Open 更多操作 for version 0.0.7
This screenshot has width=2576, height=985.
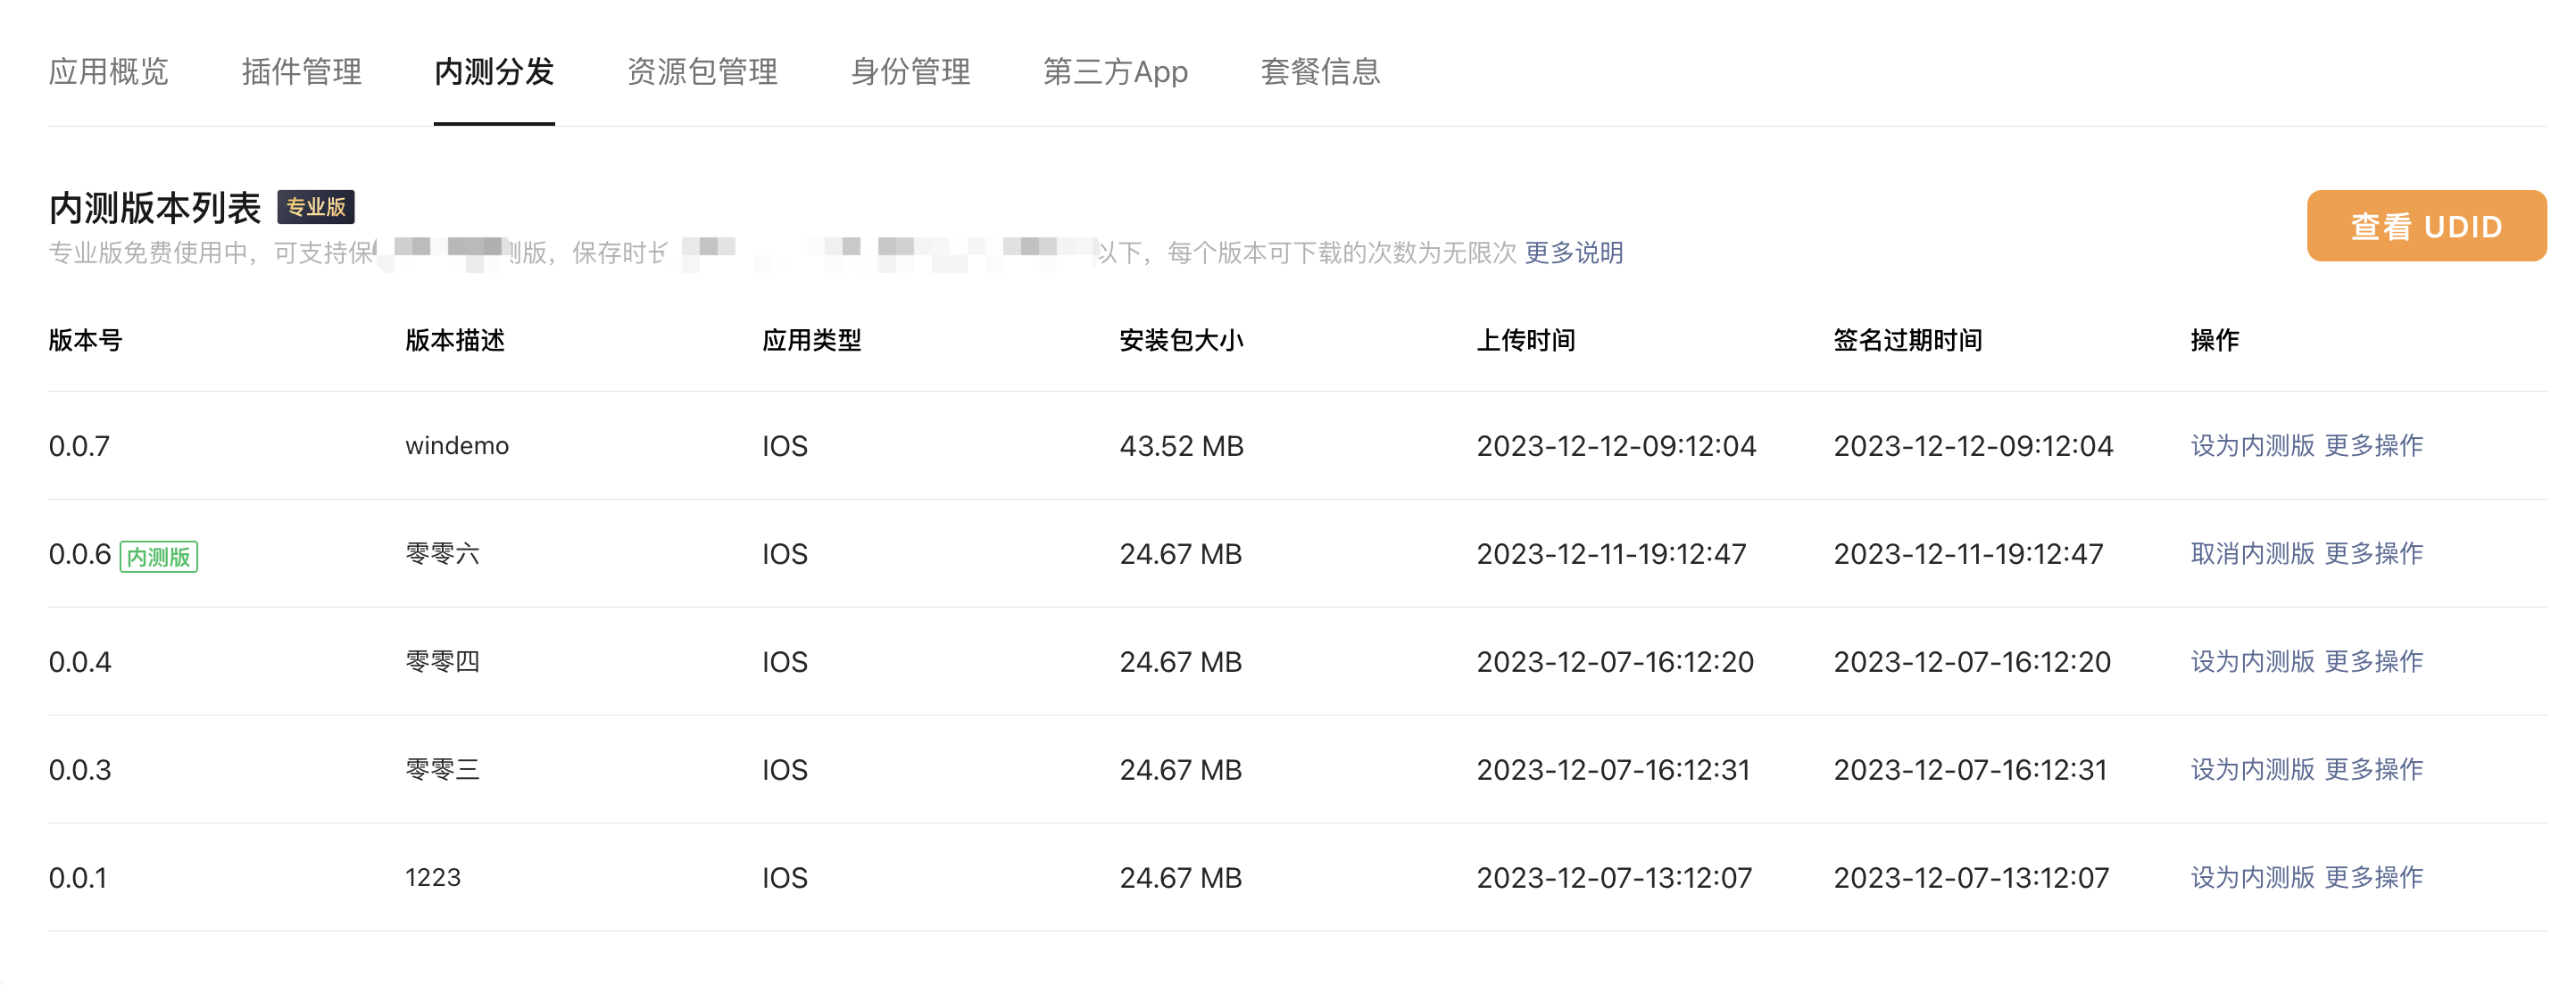[x=2373, y=445]
